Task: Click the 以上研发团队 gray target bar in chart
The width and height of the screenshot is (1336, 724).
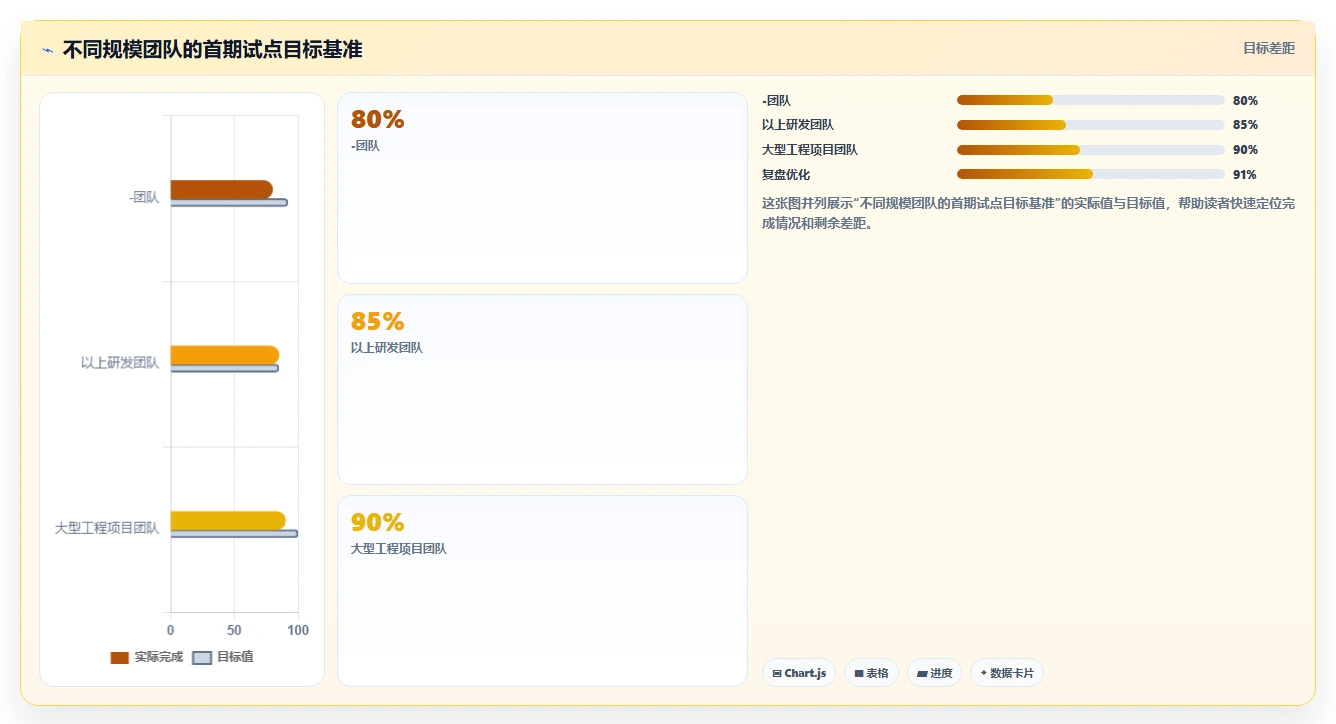Action: [225, 368]
